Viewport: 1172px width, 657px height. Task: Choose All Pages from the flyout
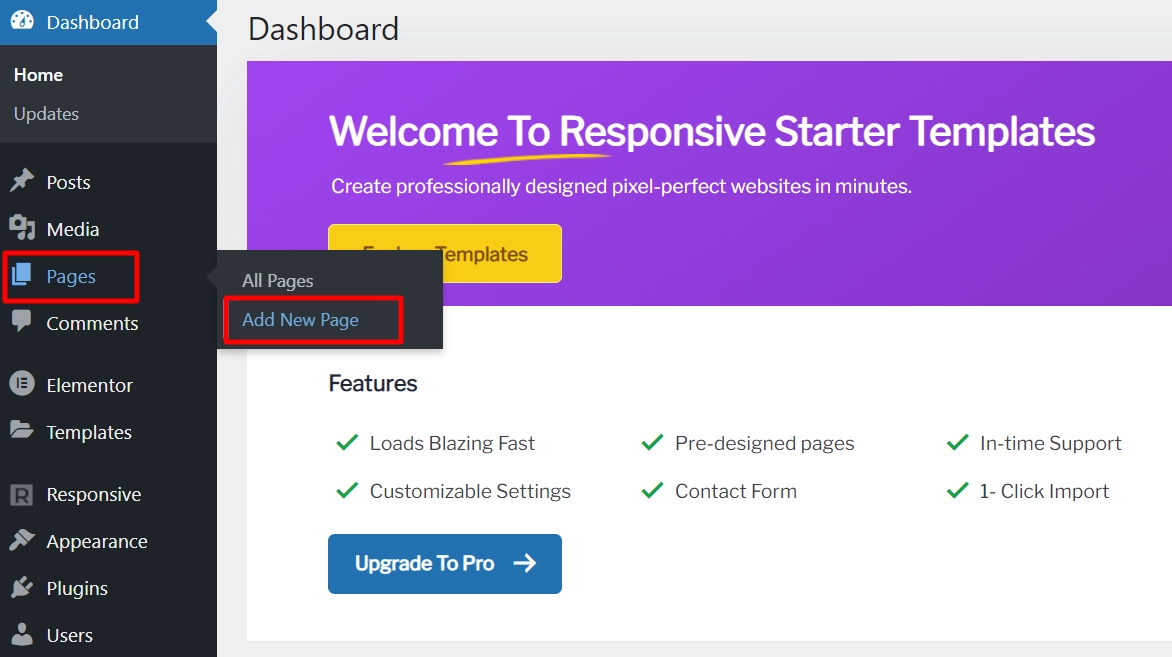(x=277, y=281)
